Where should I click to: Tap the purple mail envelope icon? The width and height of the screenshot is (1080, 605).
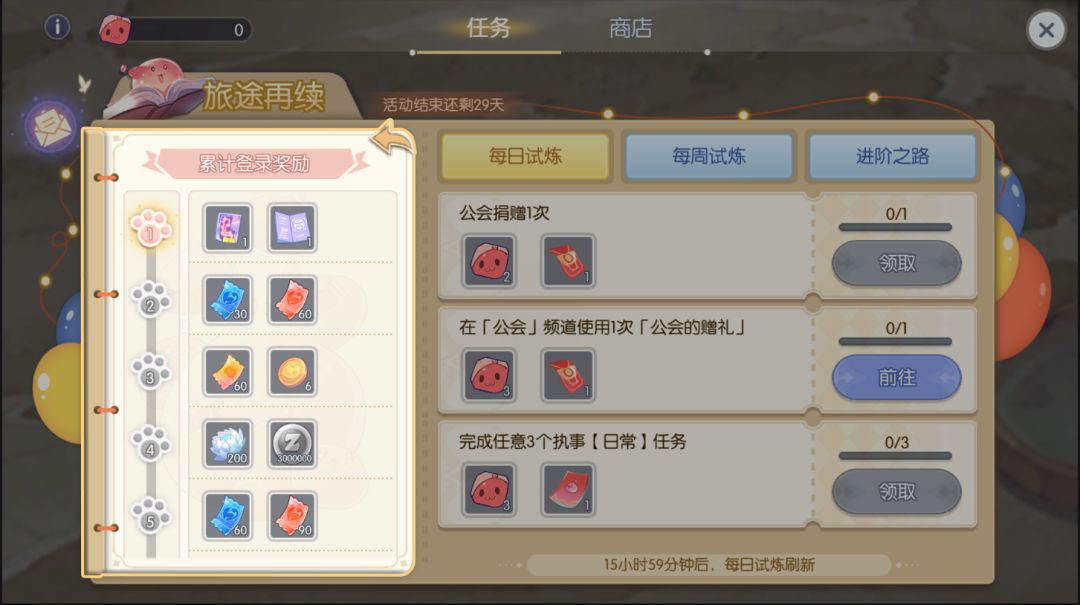point(50,126)
